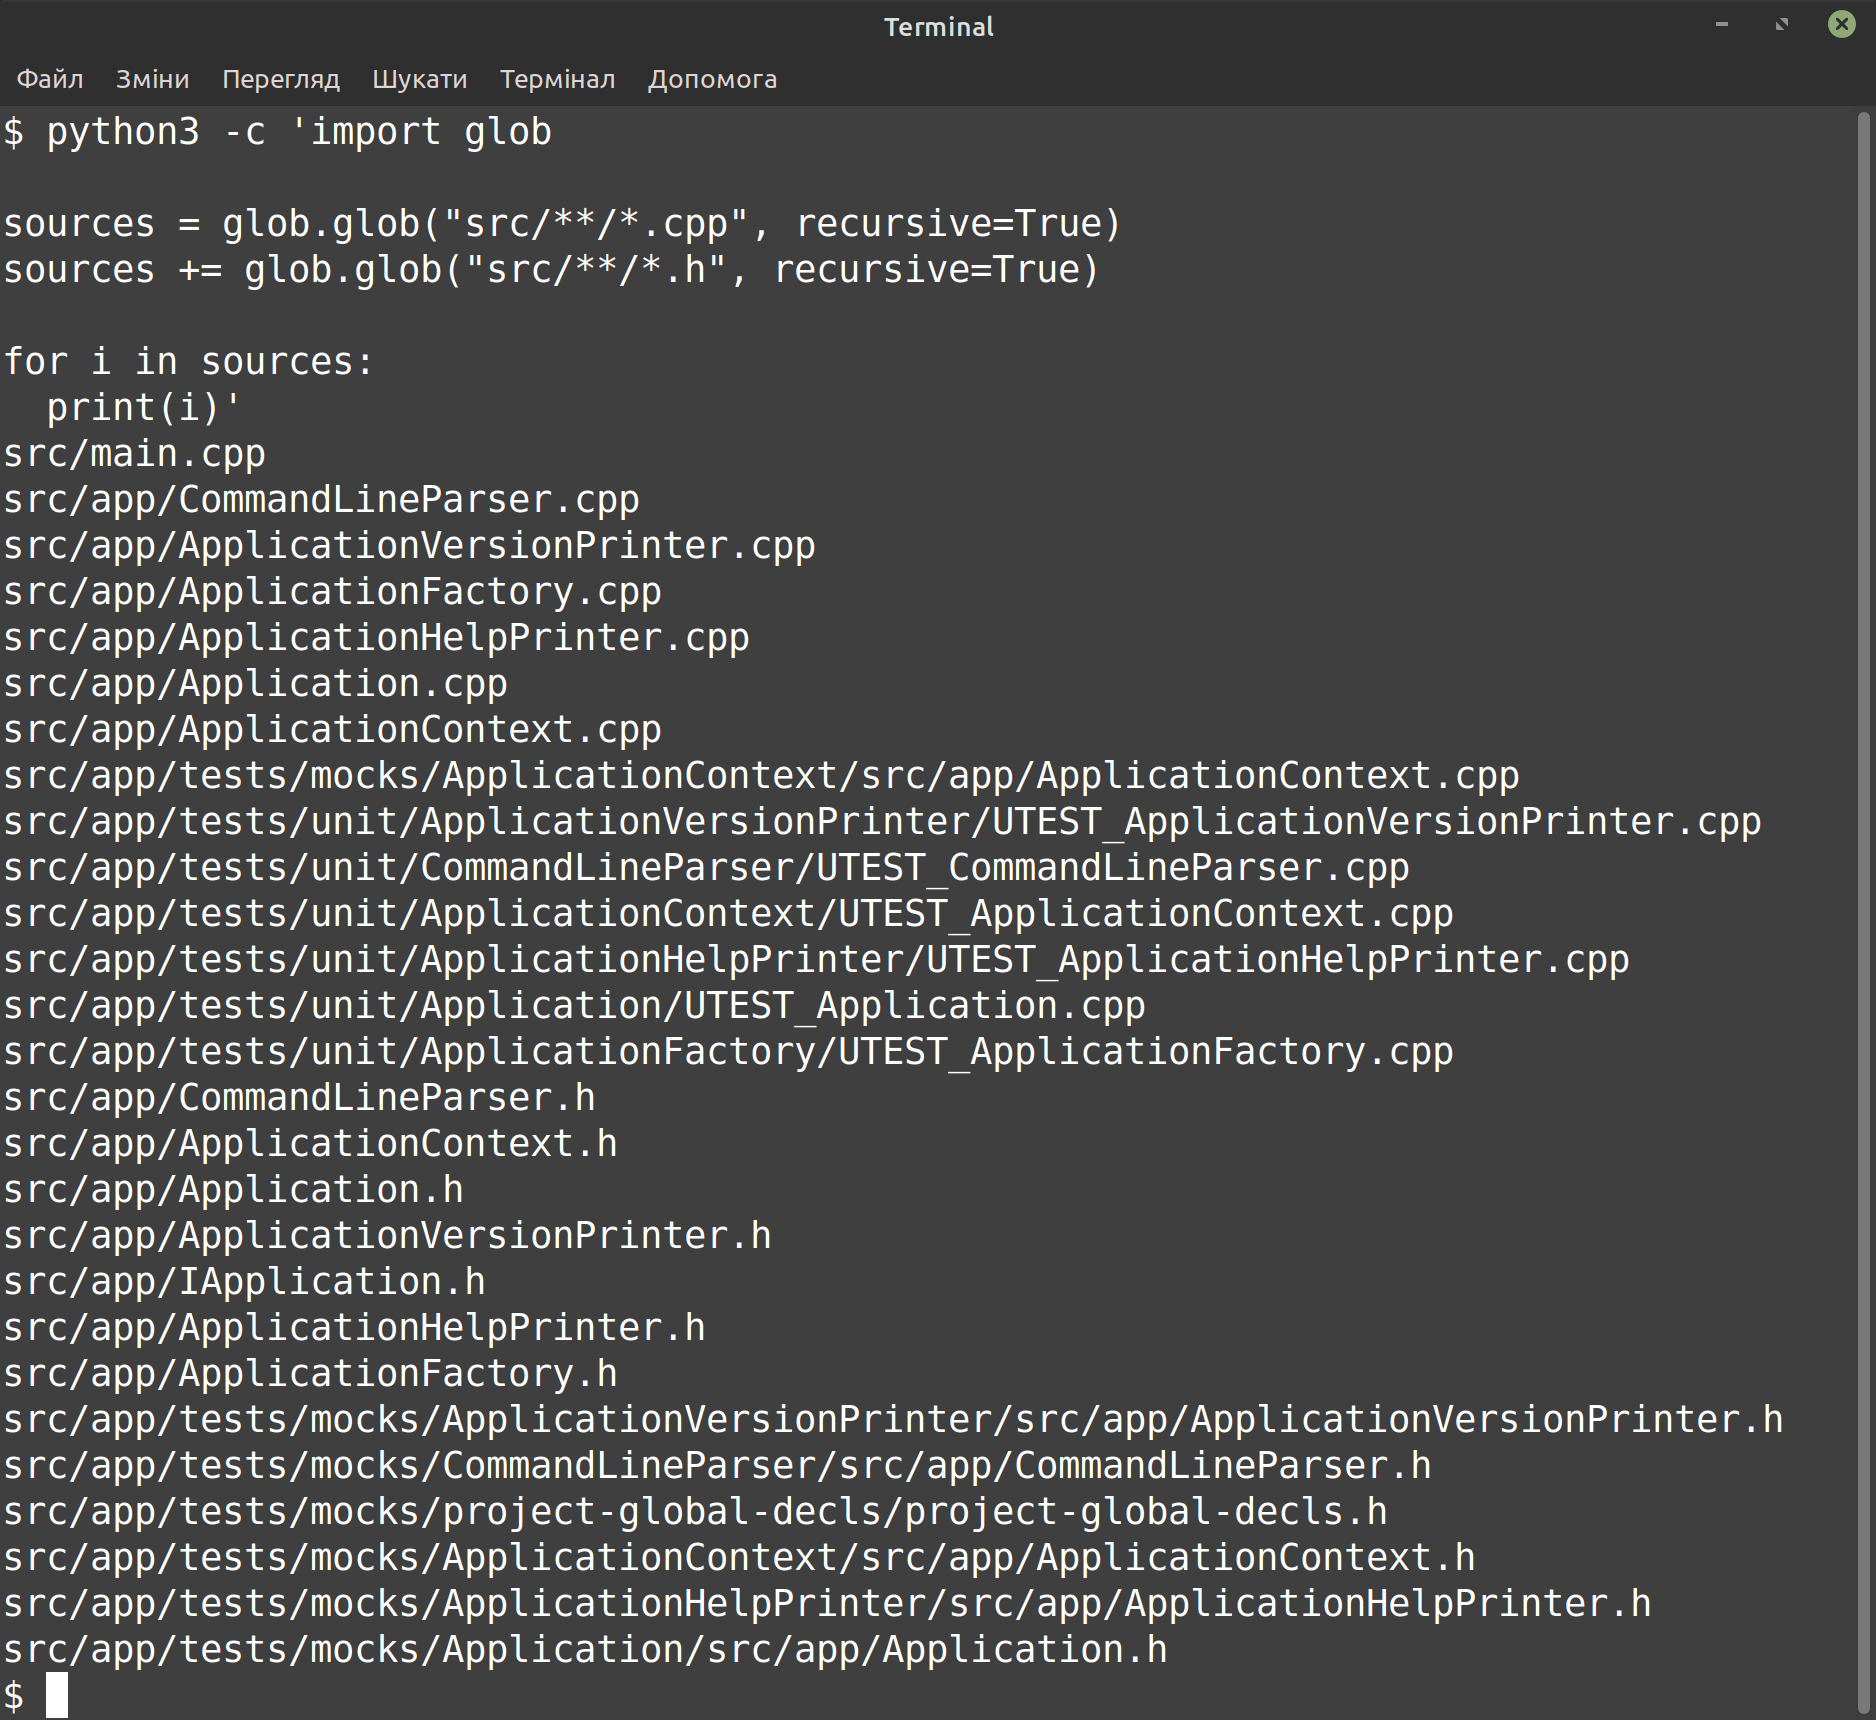
Task: Click the python3 -c 'import glob command line
Action: click(278, 132)
